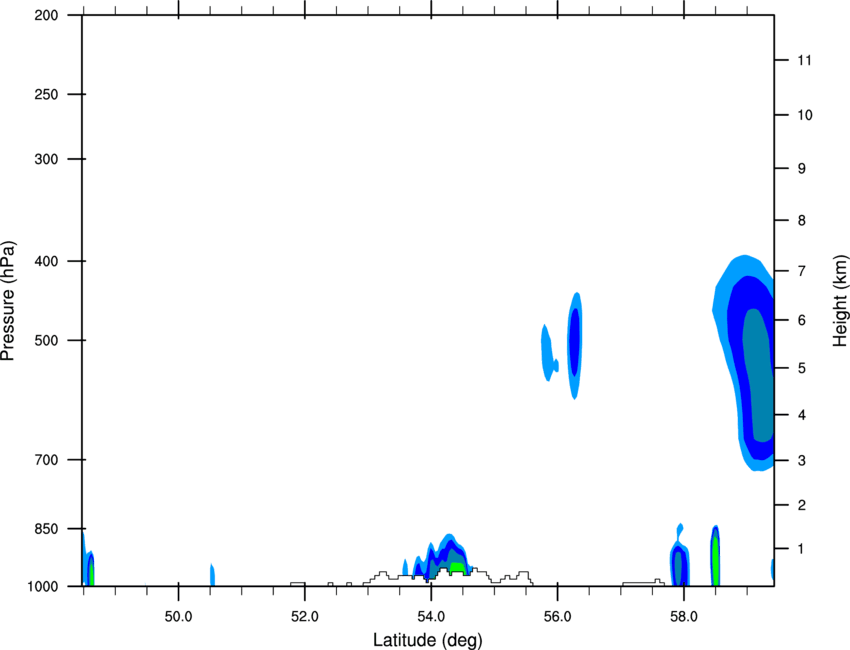The width and height of the screenshot is (850, 650).
Task: Click the small light blue blob near 55.9° latitude
Action: coord(549,353)
